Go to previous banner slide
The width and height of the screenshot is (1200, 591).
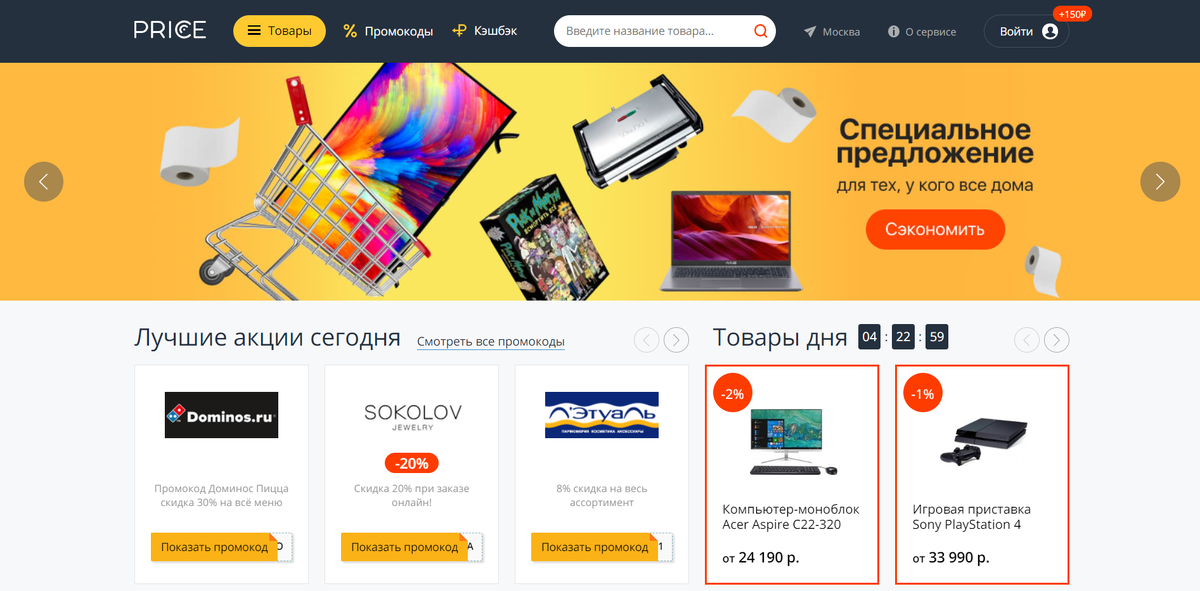pyautogui.click(x=43, y=181)
